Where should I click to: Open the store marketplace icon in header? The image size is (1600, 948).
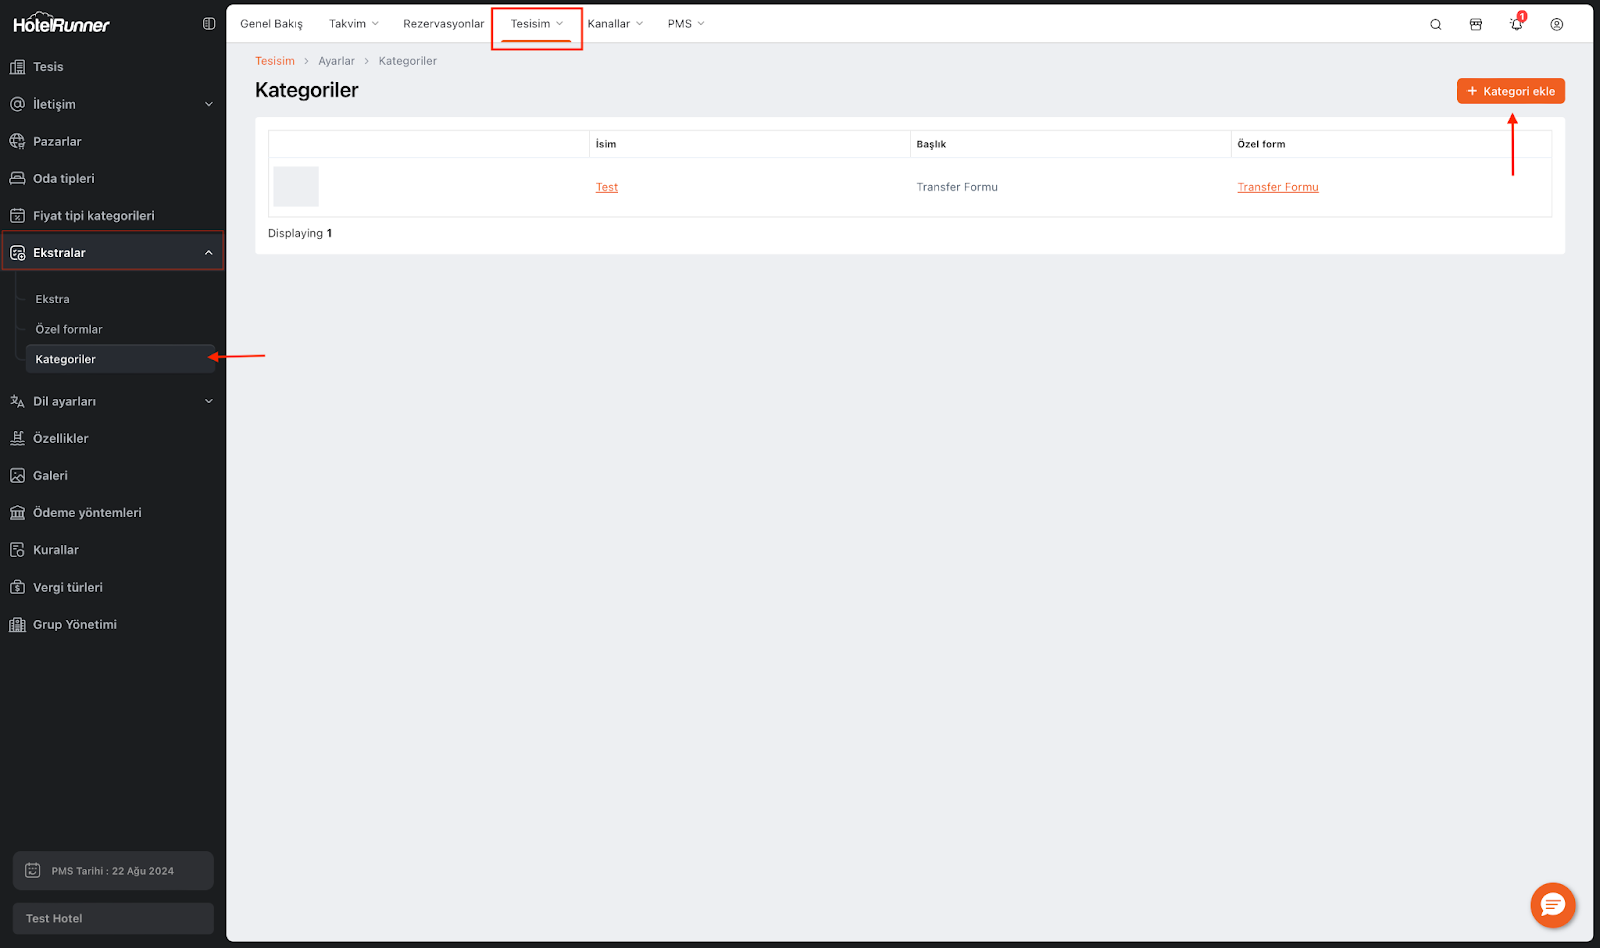pyautogui.click(x=1475, y=24)
